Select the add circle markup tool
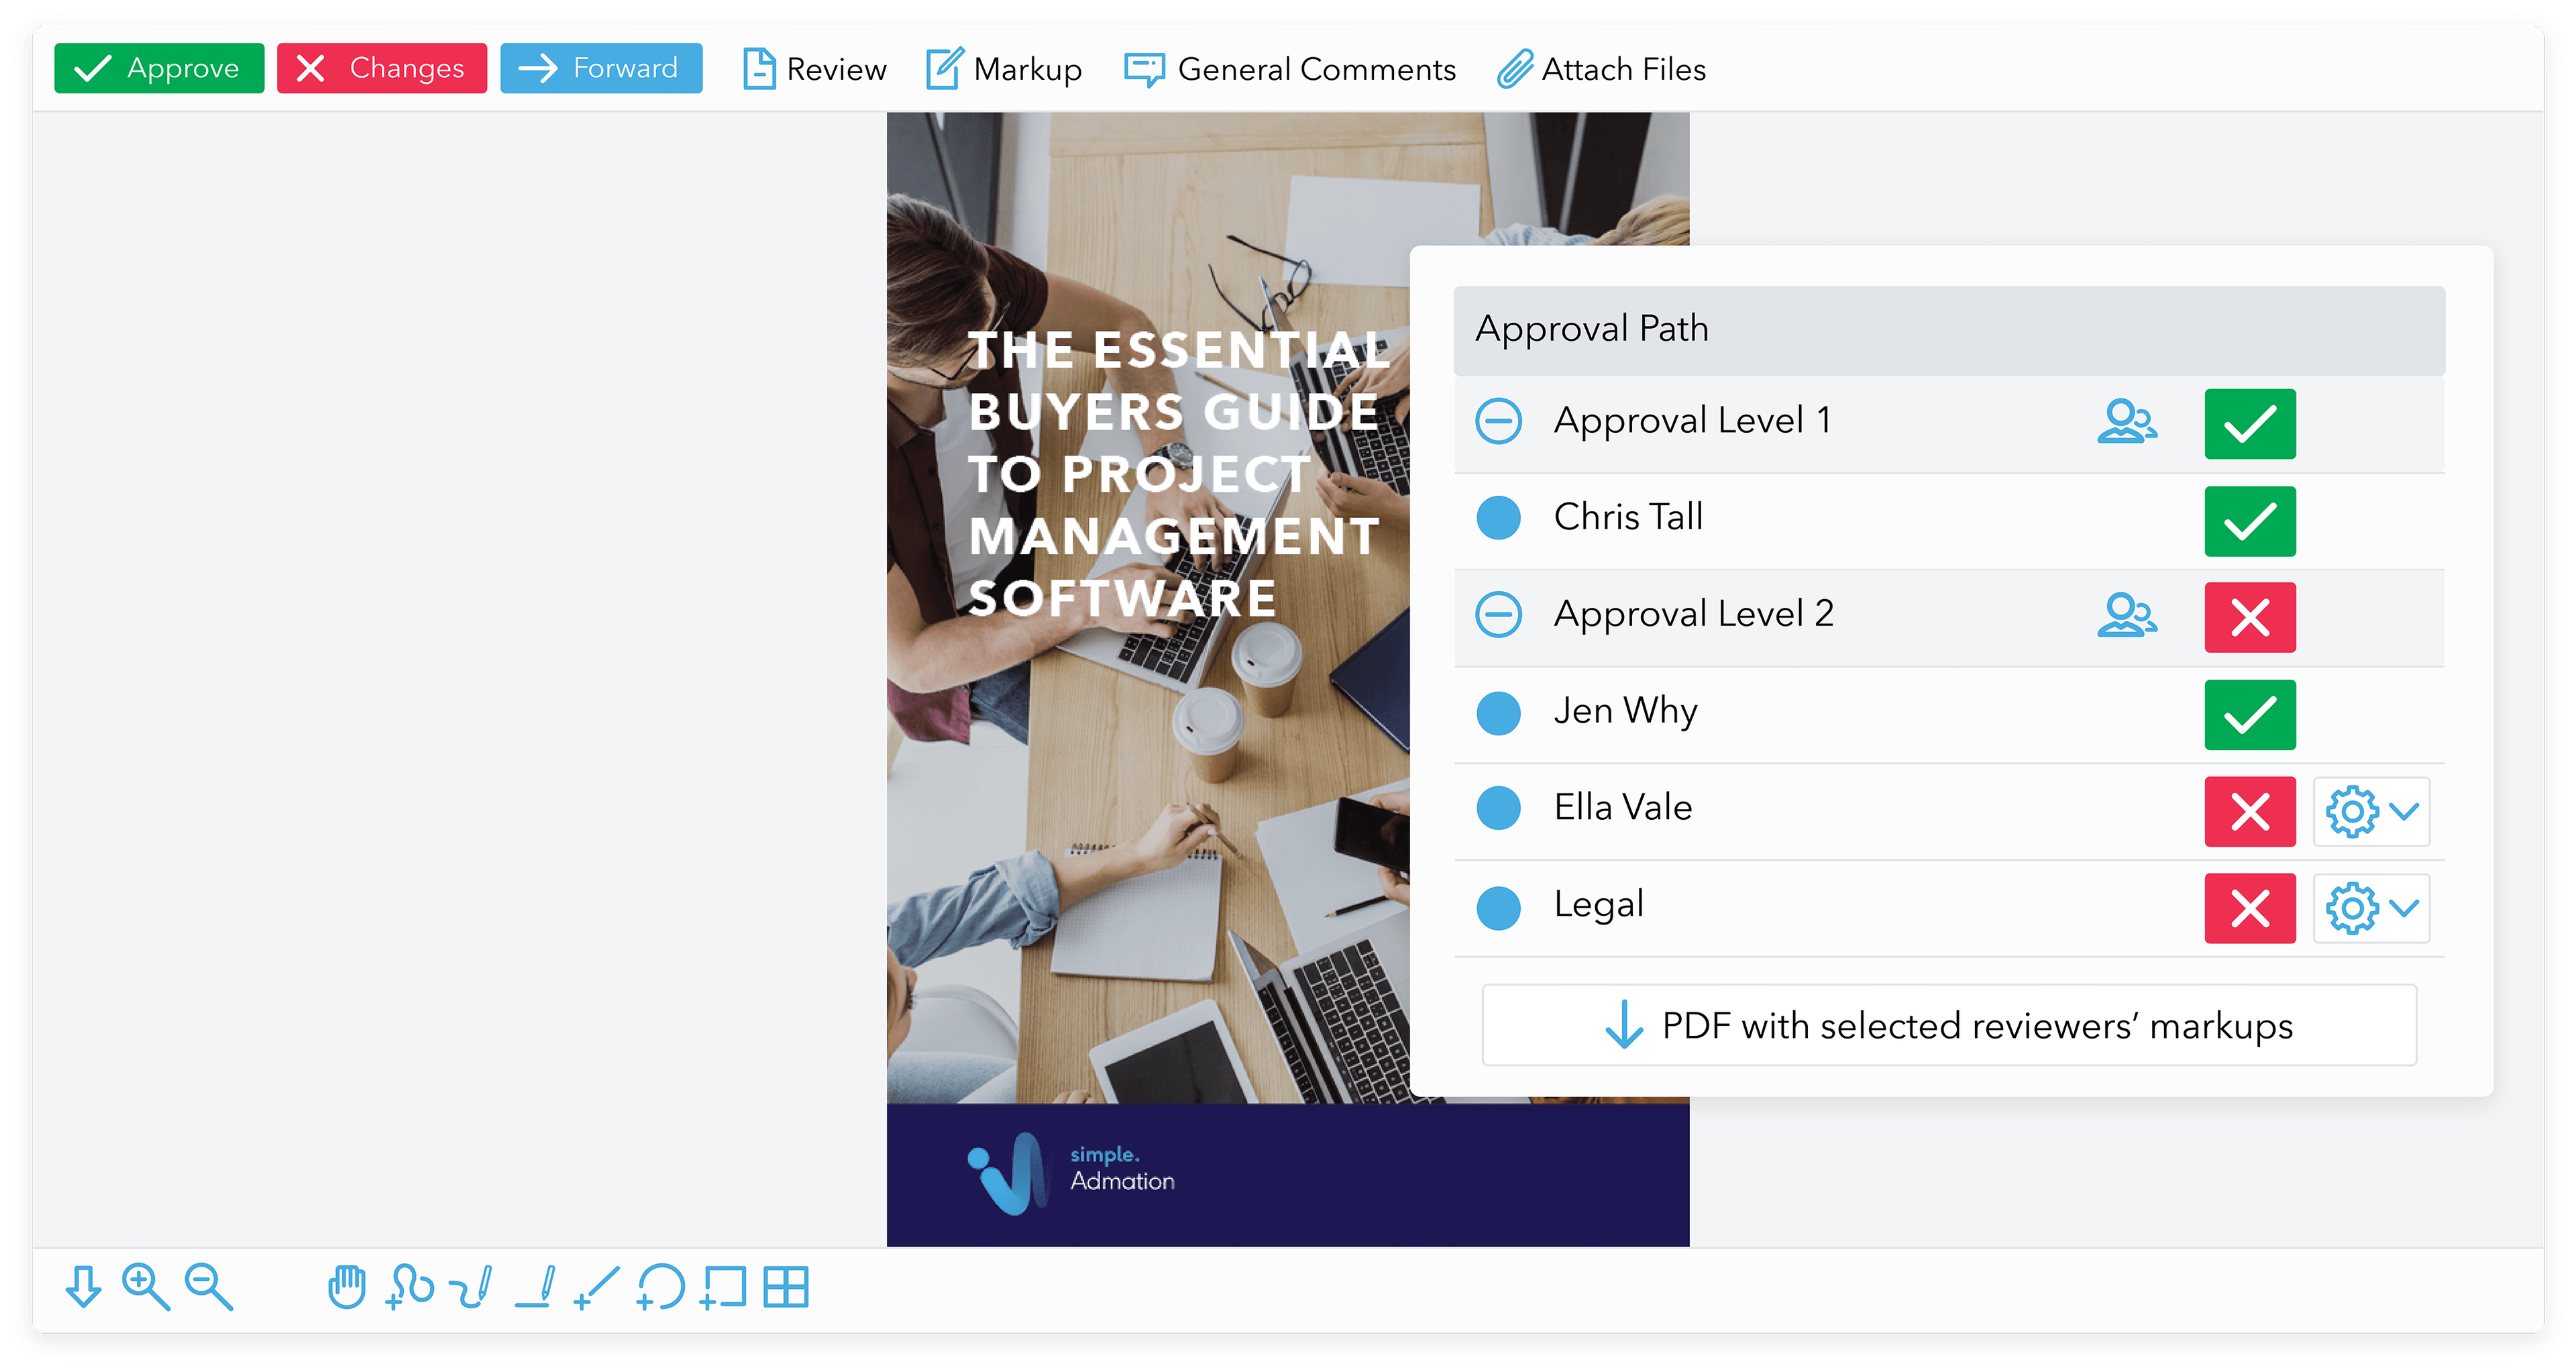2576x1372 pixels. (660, 1286)
